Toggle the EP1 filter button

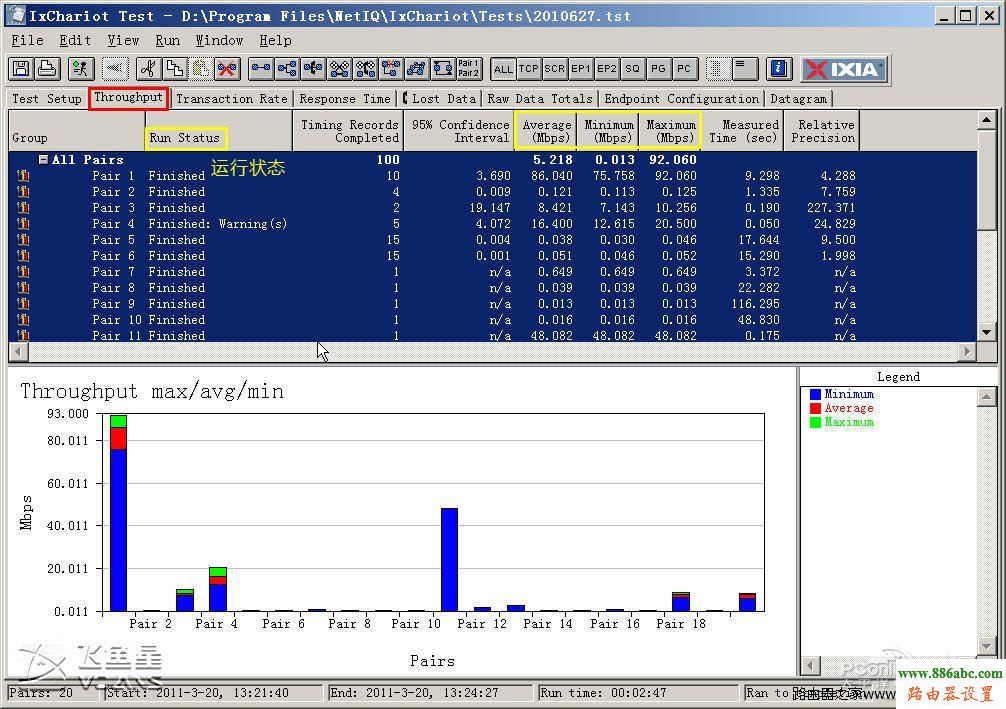click(x=581, y=69)
